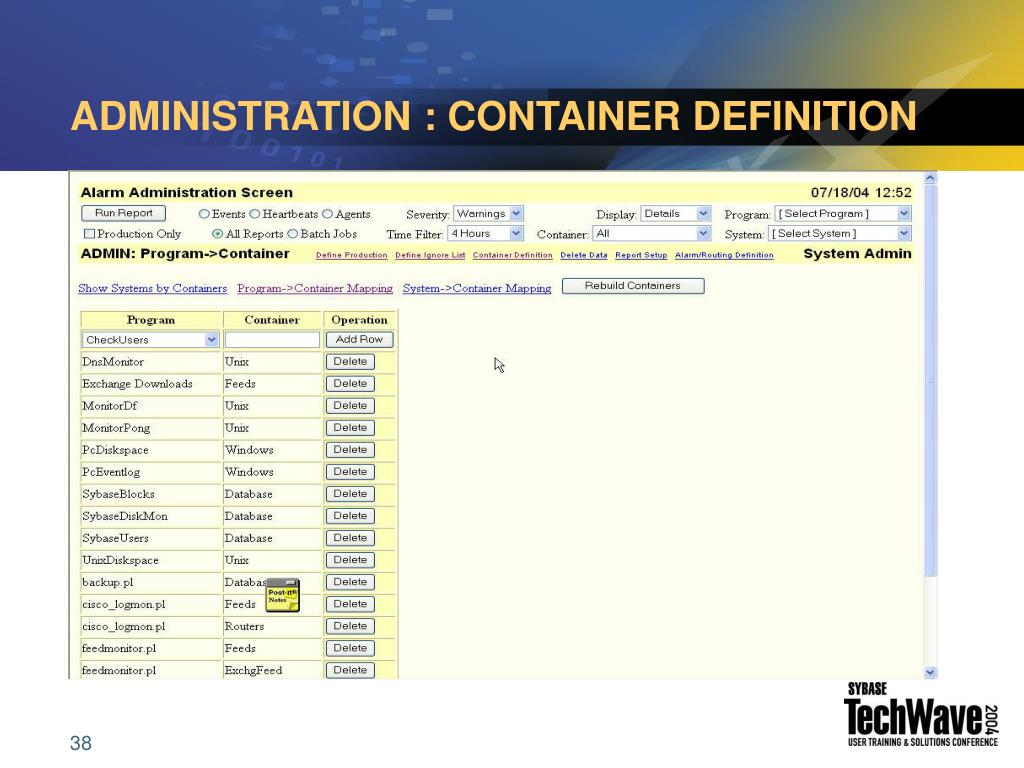Select the Heartbeats radio button
This screenshot has height=768, width=1024.
point(255,214)
